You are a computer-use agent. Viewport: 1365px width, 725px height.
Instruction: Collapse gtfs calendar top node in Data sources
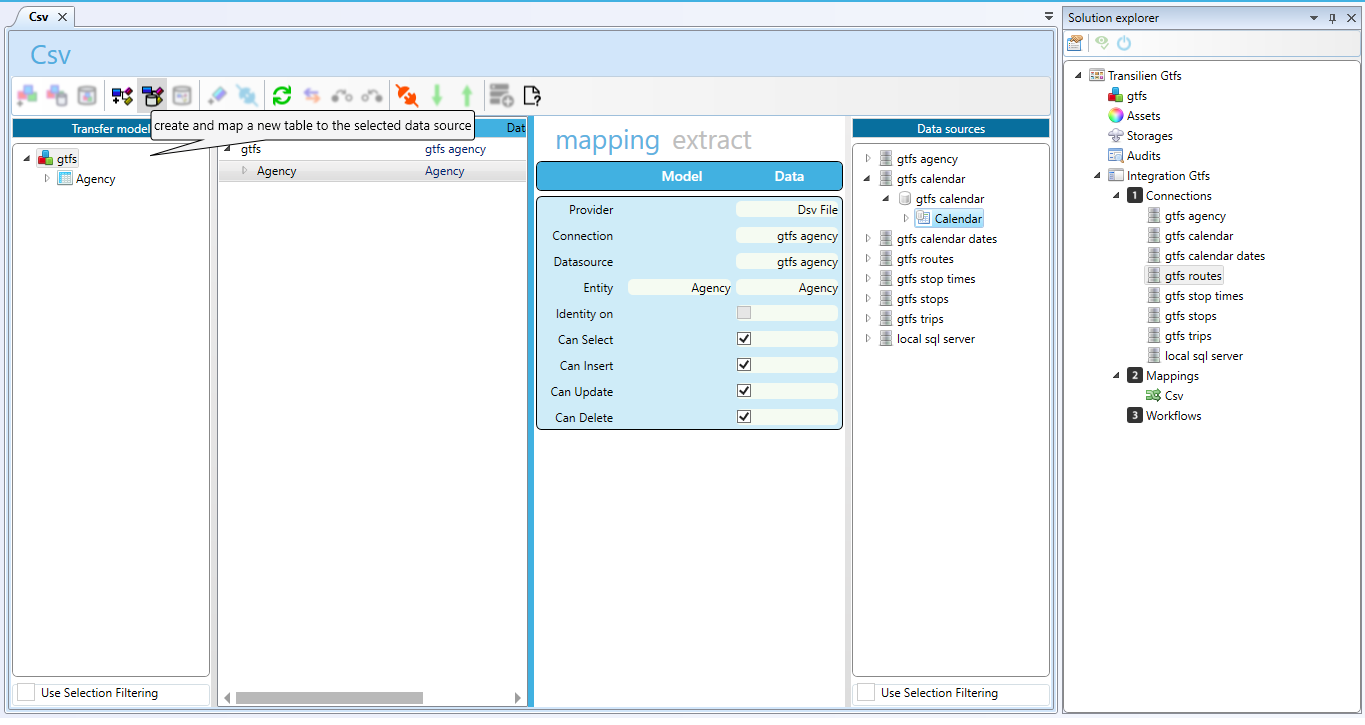(x=867, y=179)
